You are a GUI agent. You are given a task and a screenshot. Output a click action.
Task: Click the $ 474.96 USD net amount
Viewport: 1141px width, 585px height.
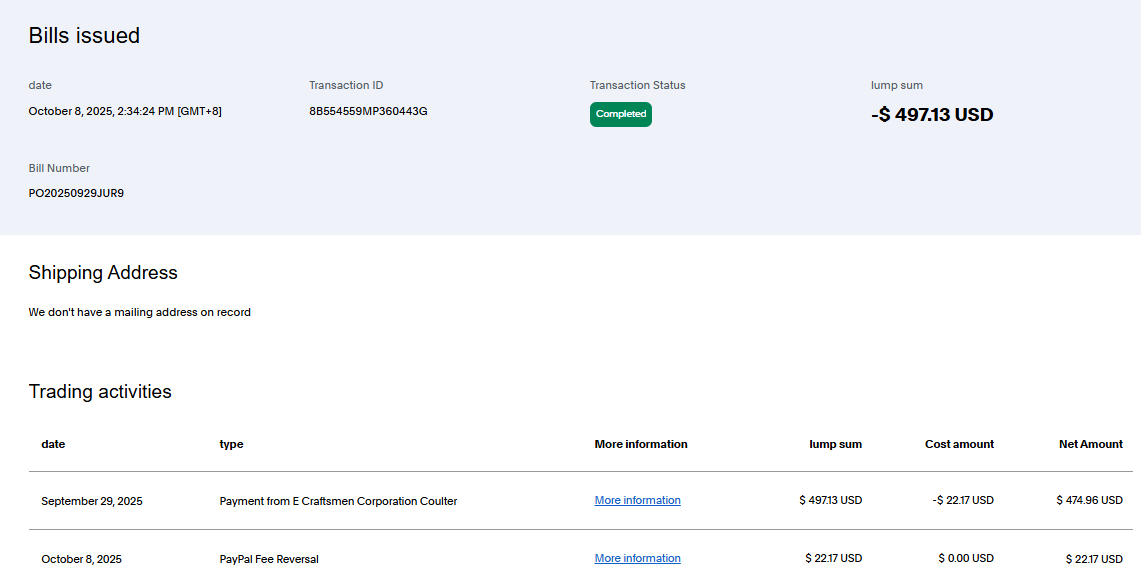pyautogui.click(x=1089, y=500)
